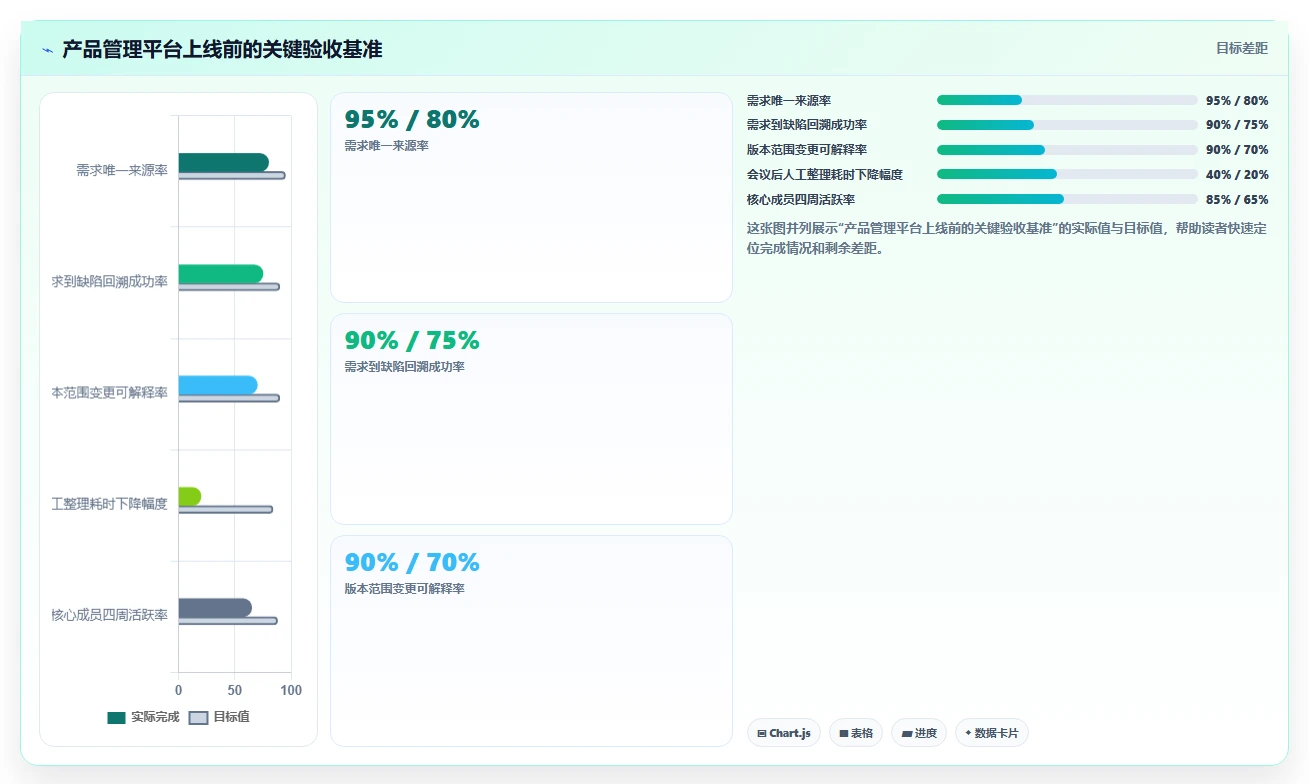The height and width of the screenshot is (784, 1309).
Task: Click the lightning icon beside the dashboard title
Action: (x=47, y=50)
